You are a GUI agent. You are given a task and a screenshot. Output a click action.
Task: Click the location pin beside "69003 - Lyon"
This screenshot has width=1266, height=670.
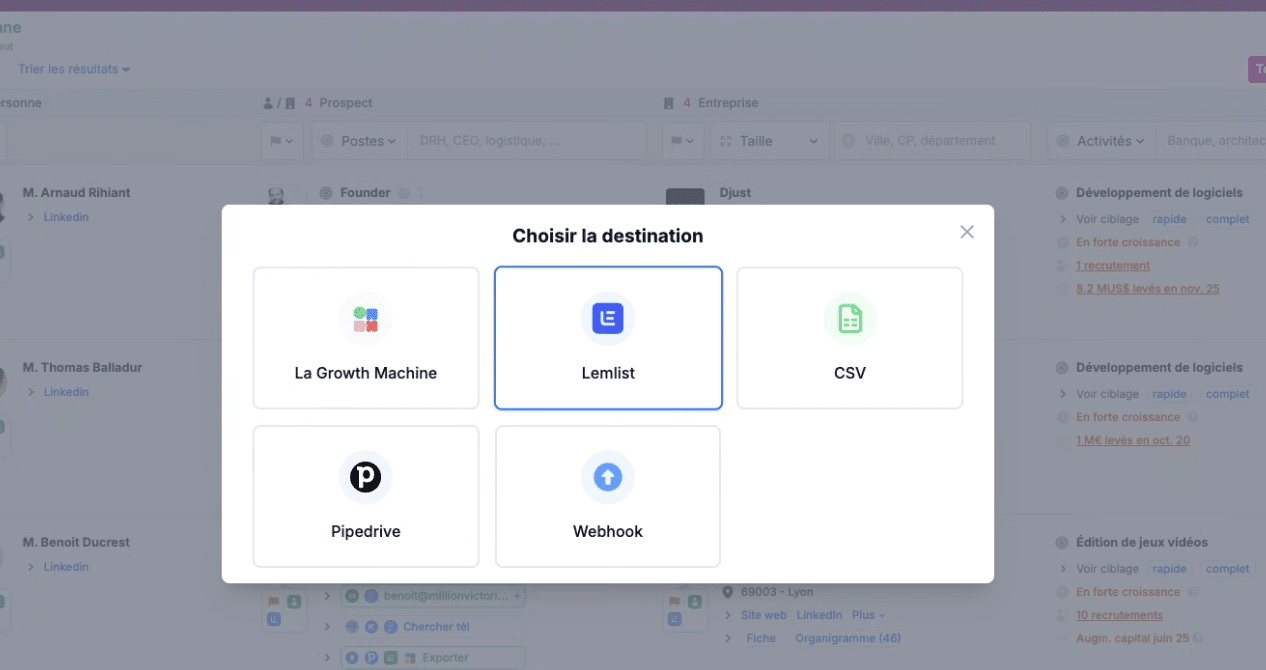tap(727, 591)
